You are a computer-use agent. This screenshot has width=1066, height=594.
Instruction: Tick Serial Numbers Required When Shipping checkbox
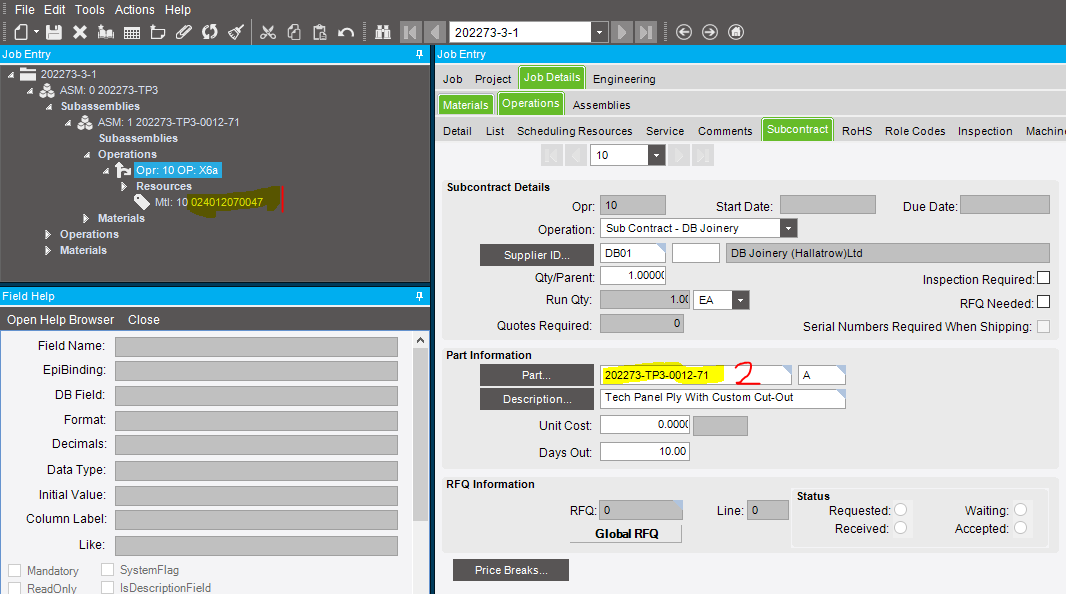point(1044,326)
